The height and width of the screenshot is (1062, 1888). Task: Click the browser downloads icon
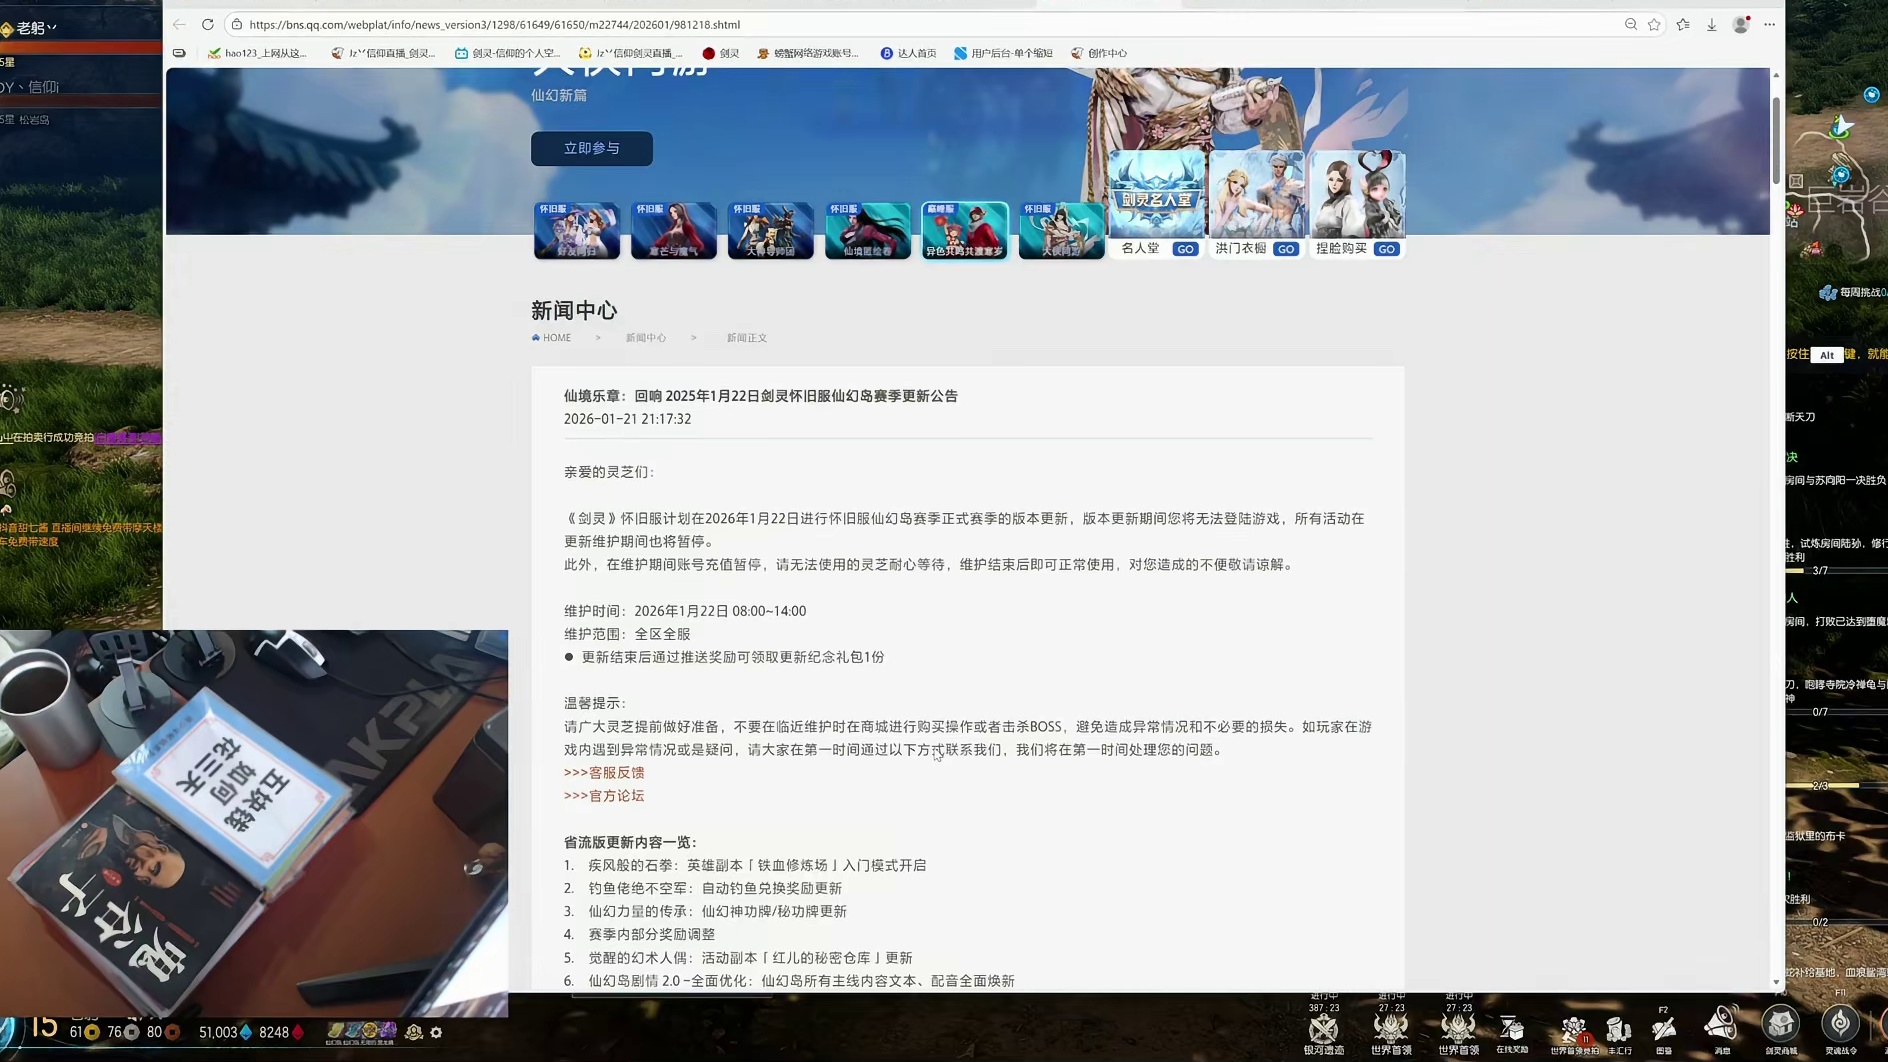tap(1711, 24)
